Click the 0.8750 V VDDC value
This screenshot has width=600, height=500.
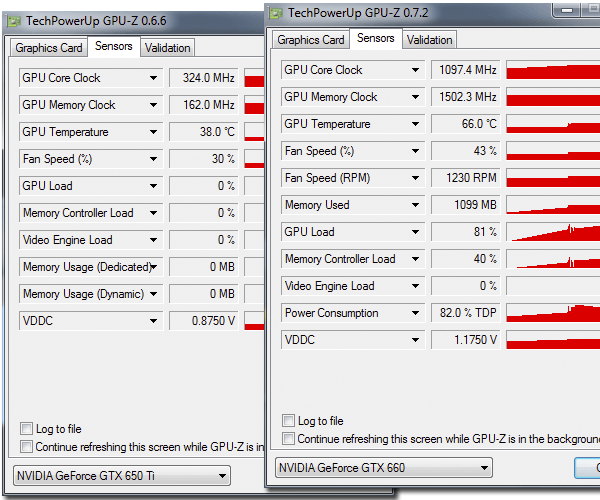(x=204, y=321)
